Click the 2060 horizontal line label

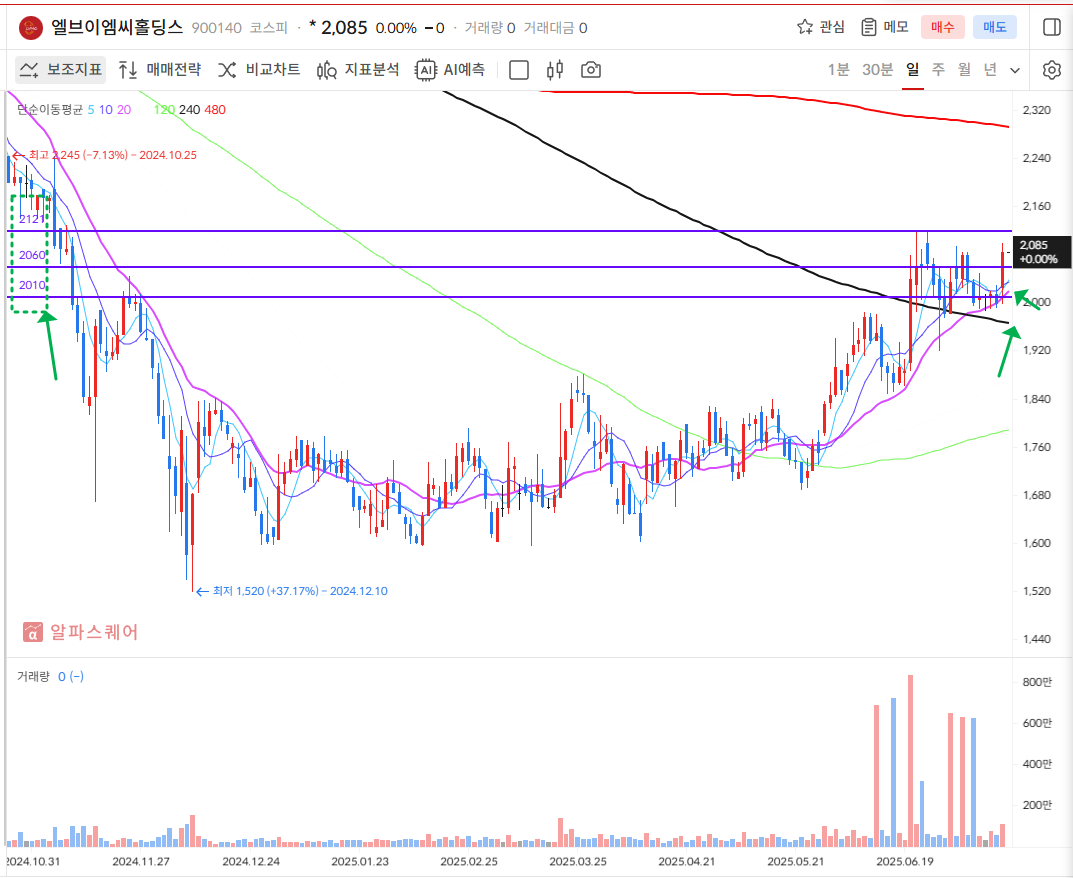pos(32,255)
